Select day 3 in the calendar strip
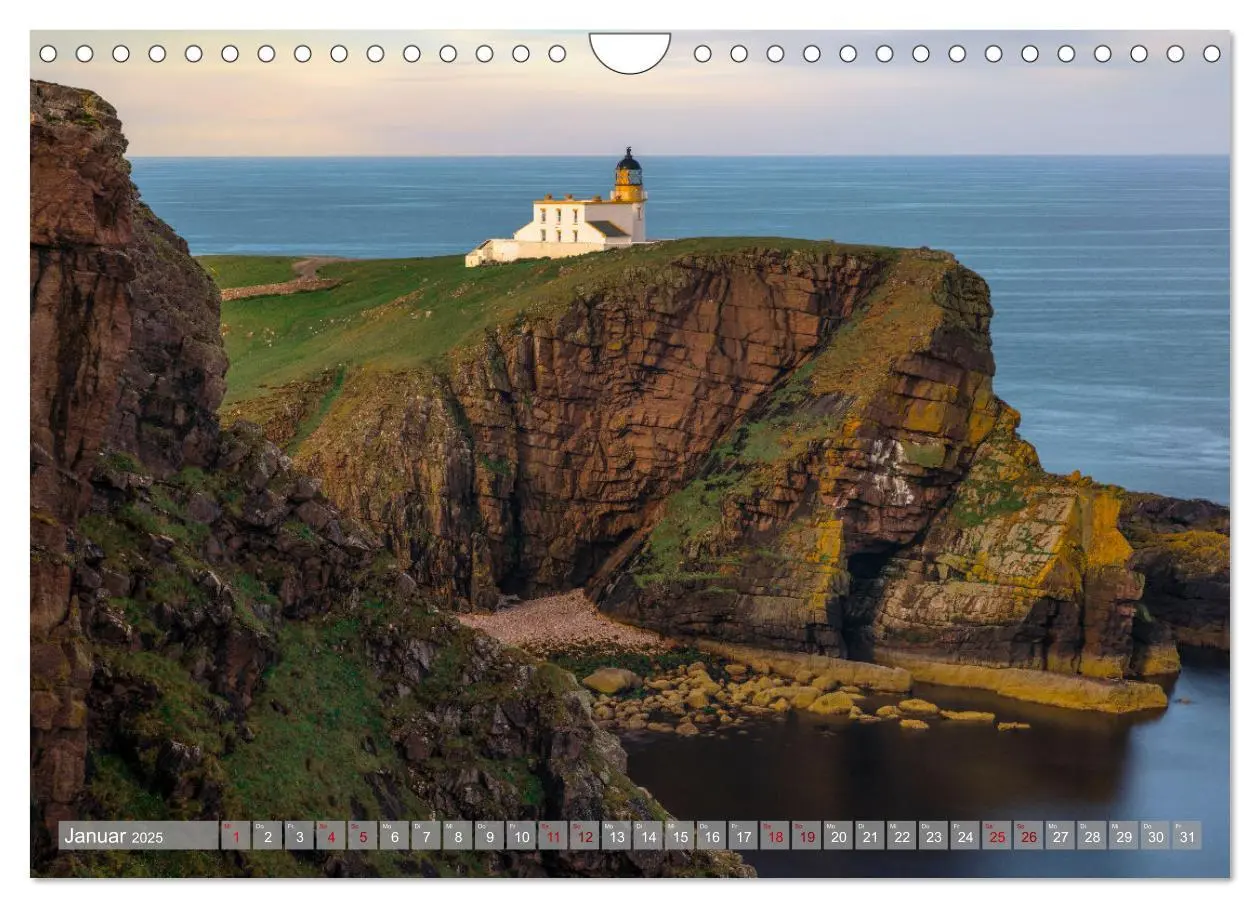The image size is (1260, 908). point(299,836)
